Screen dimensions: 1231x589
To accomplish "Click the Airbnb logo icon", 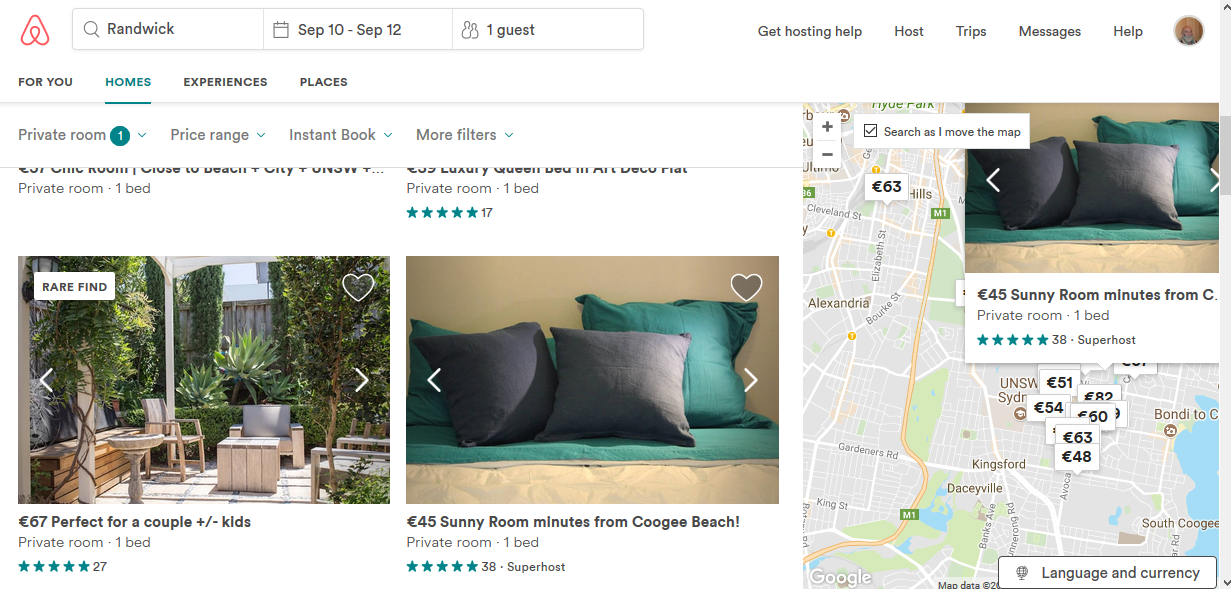I will pos(35,31).
